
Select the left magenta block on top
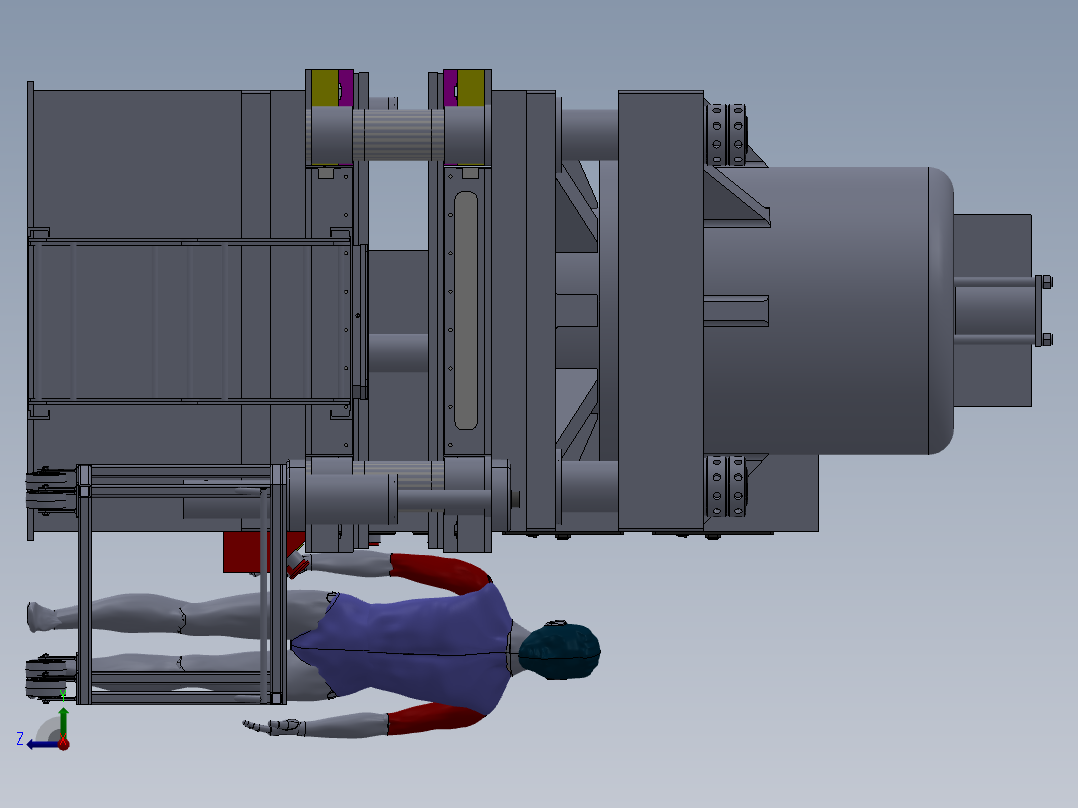tap(346, 87)
